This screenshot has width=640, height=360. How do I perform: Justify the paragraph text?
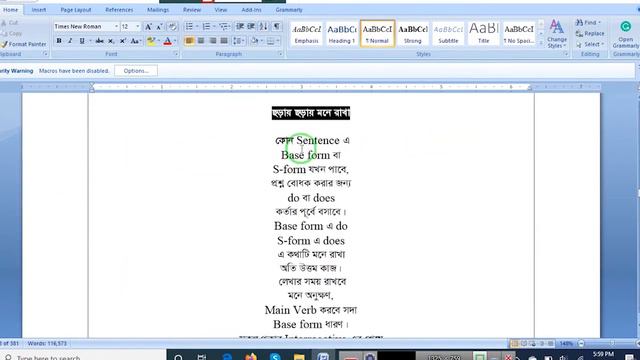click(224, 41)
